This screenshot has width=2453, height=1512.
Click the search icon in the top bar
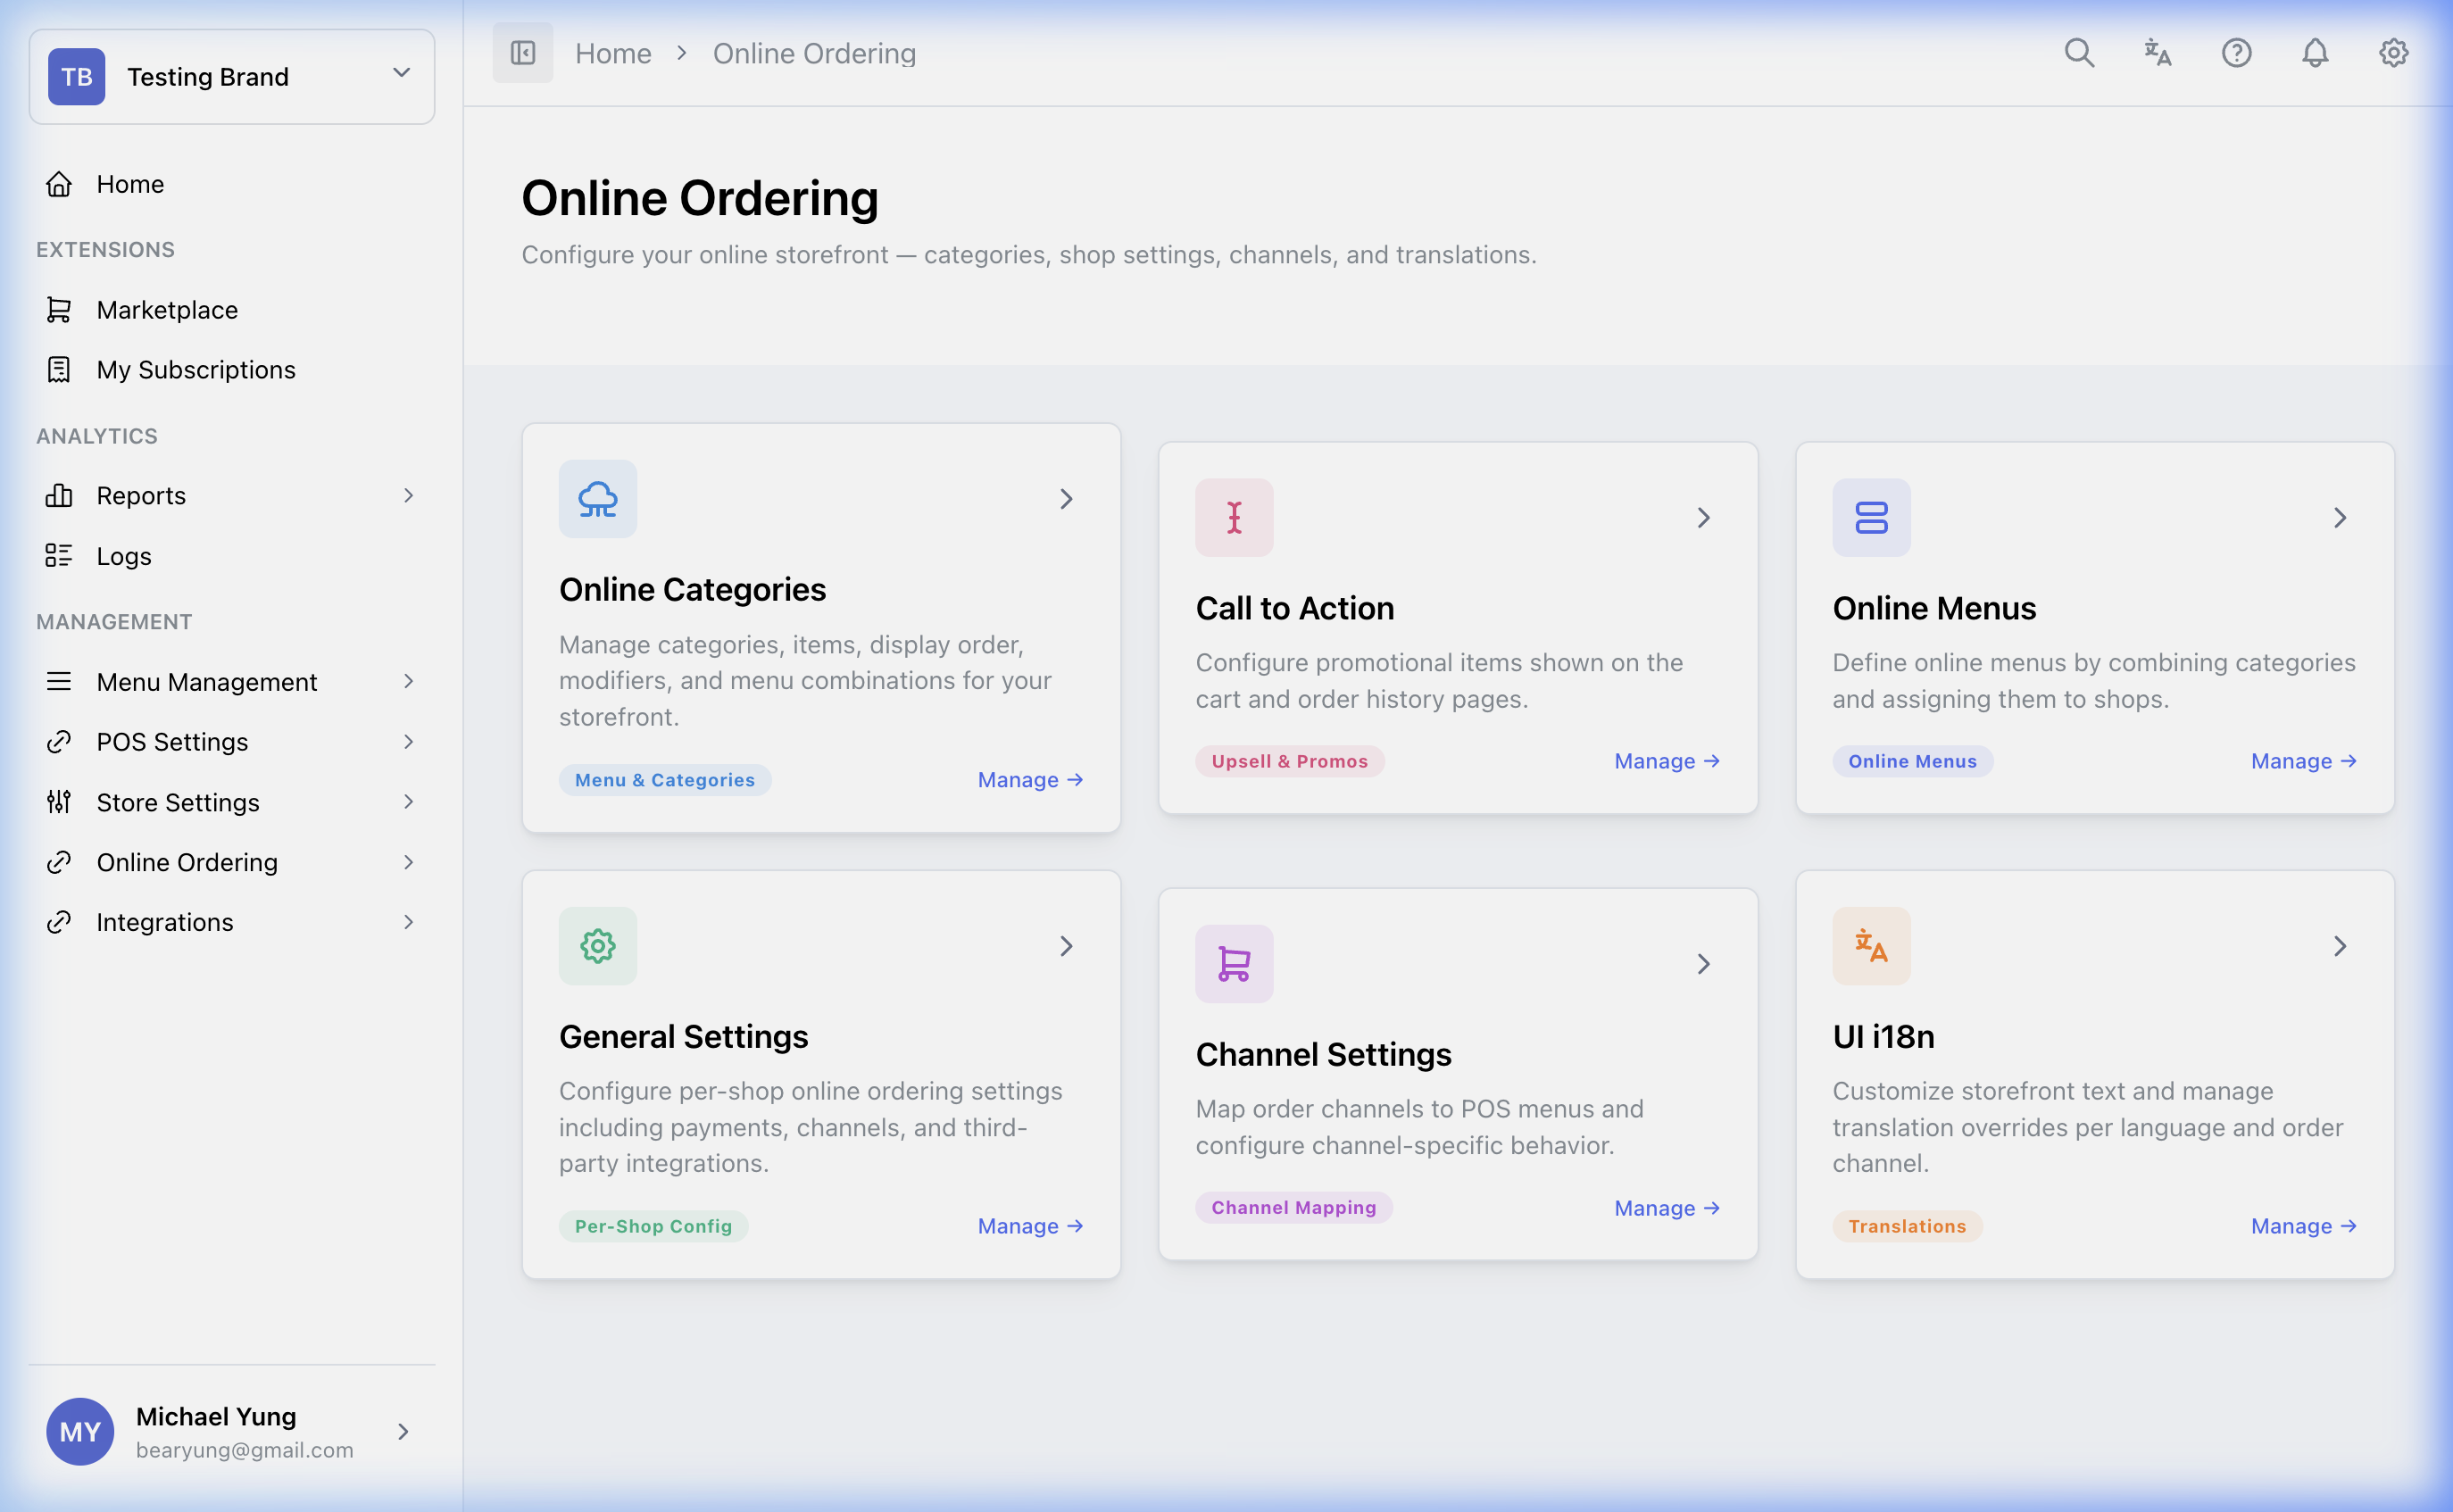pos(2079,53)
